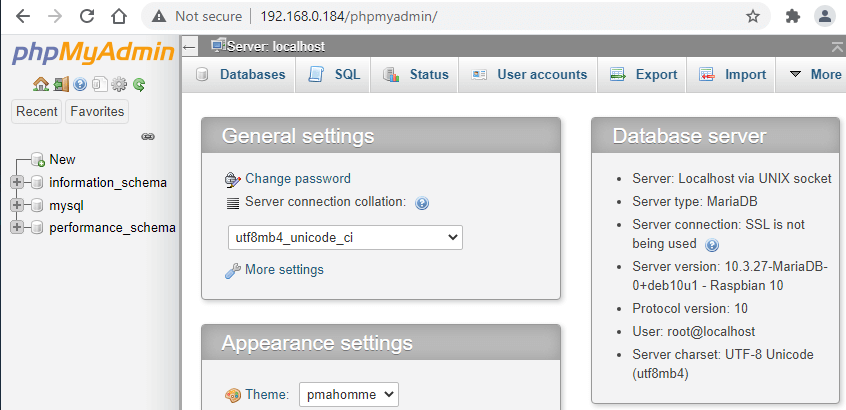
Task: Bookmark this page with the star icon
Action: click(x=753, y=16)
